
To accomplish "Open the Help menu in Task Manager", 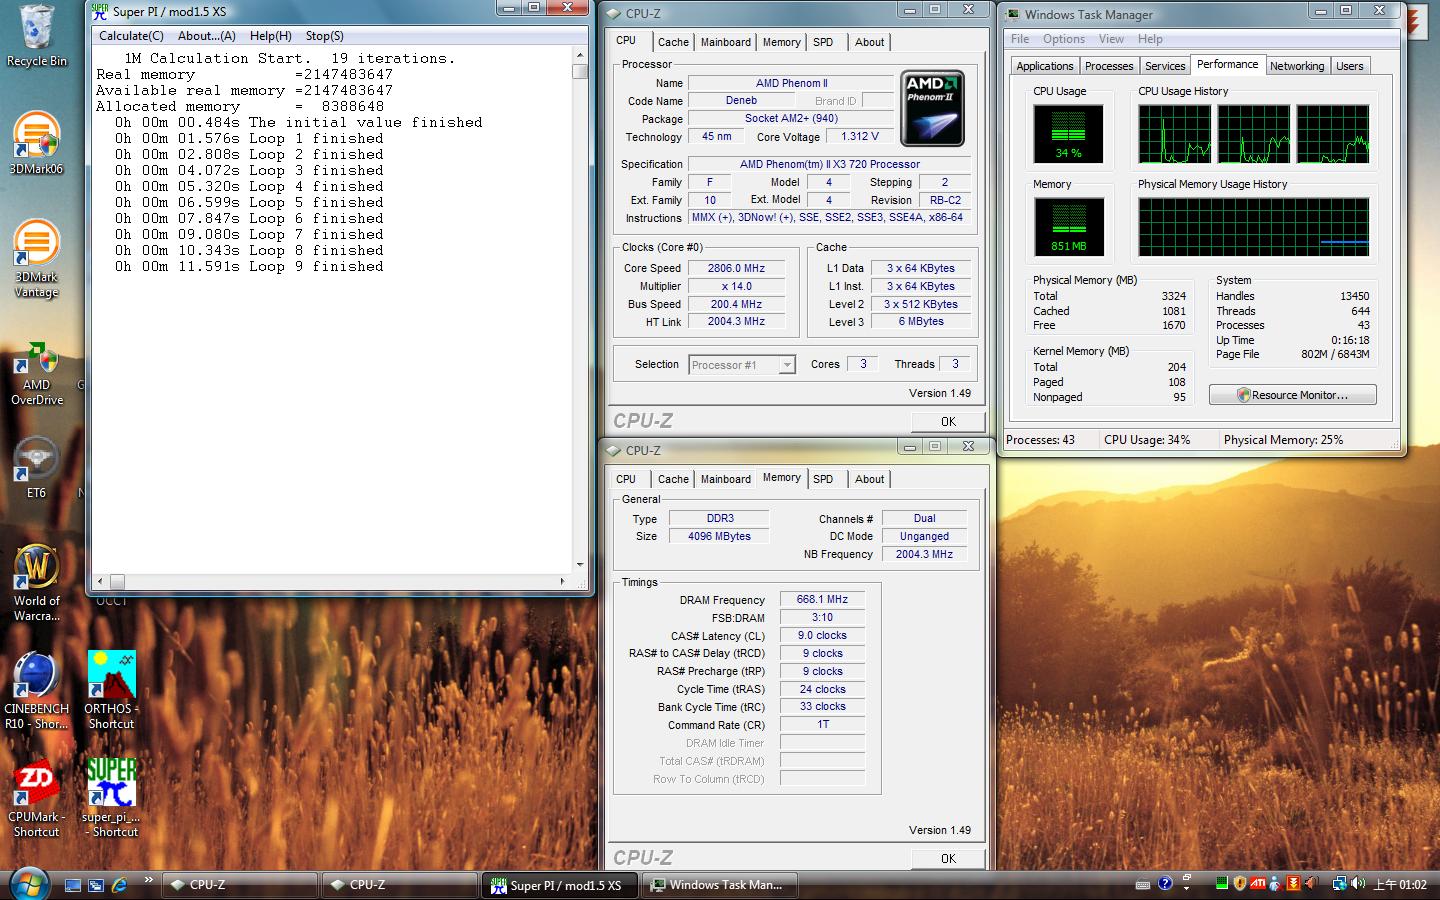I will [x=1150, y=39].
